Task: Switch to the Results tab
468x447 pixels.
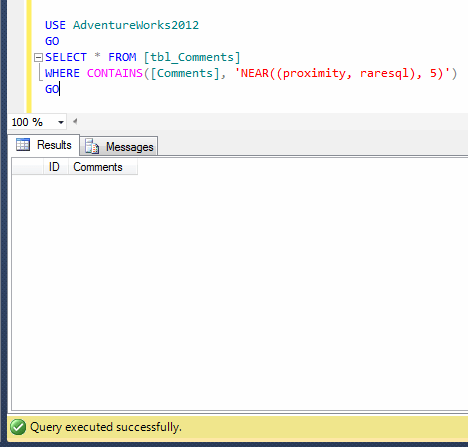Action: [x=44, y=145]
